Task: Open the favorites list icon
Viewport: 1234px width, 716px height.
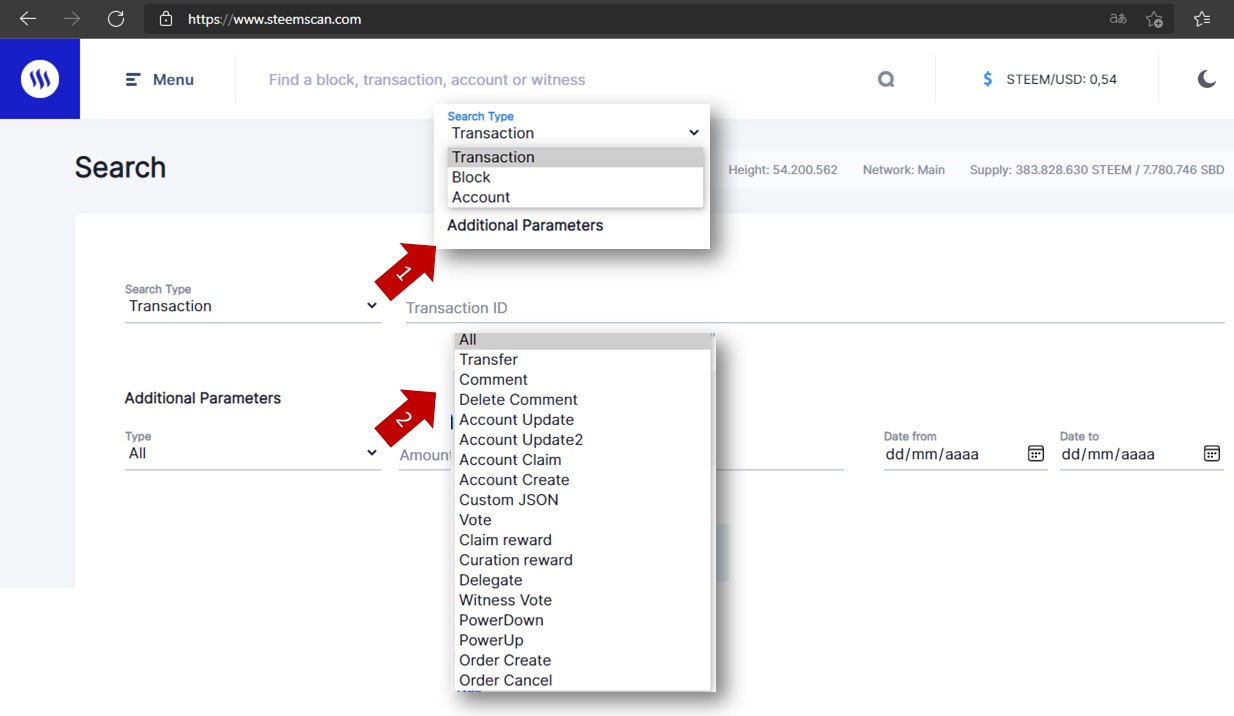Action: 1202,18
